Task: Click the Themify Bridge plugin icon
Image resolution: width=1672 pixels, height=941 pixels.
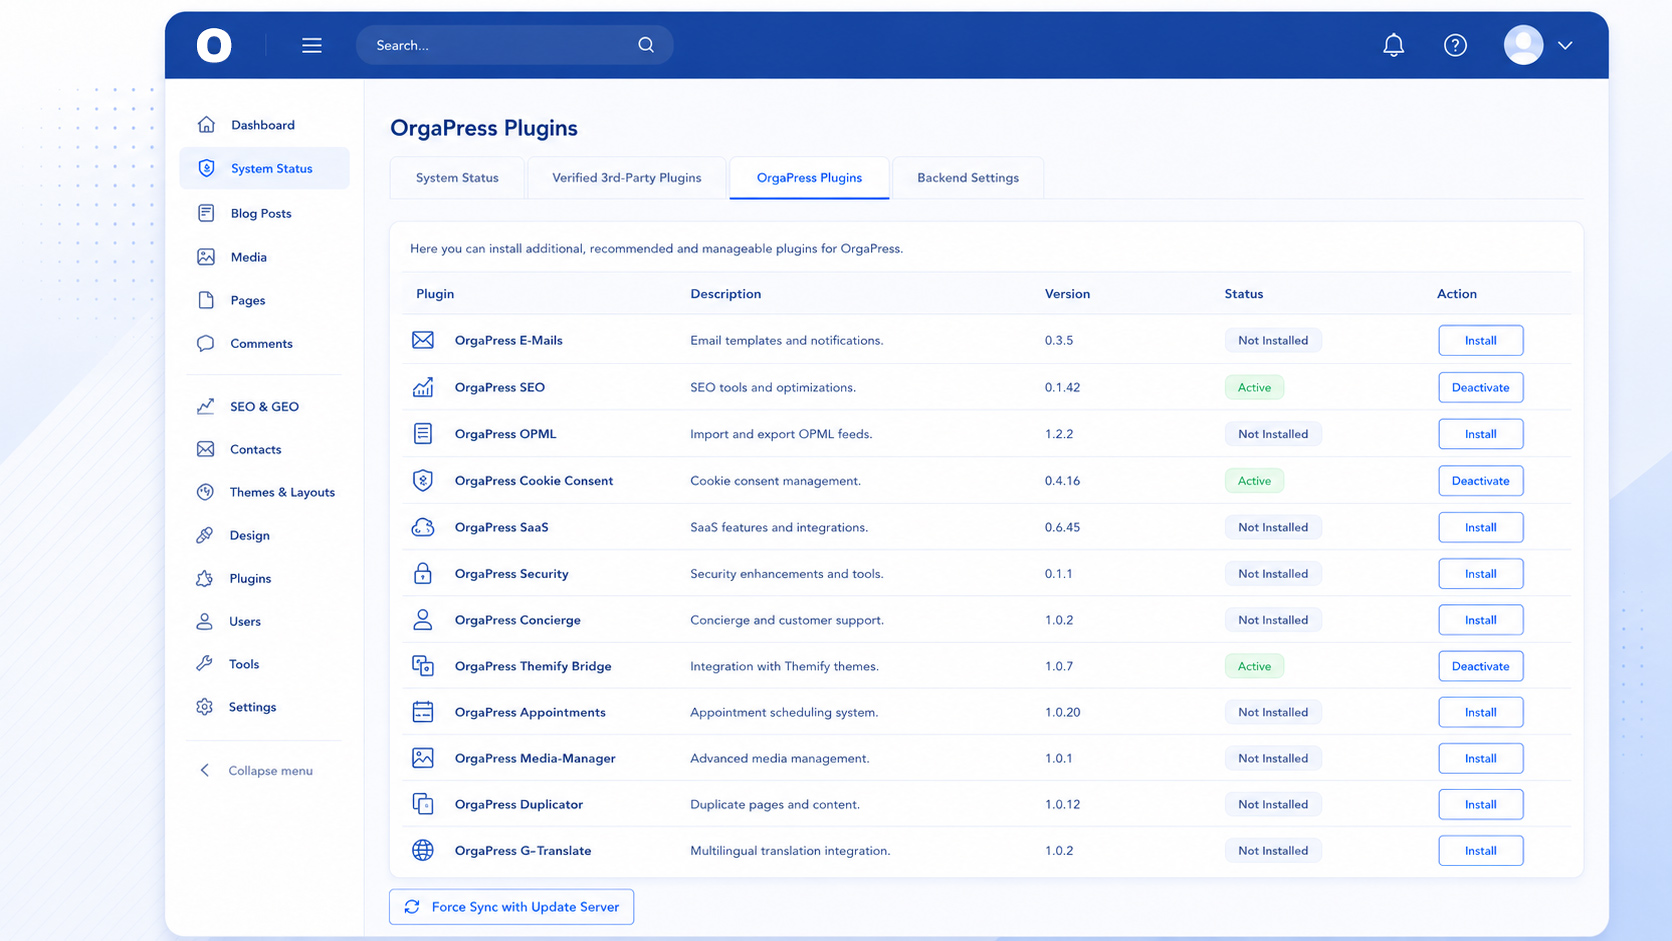Action: point(423,666)
